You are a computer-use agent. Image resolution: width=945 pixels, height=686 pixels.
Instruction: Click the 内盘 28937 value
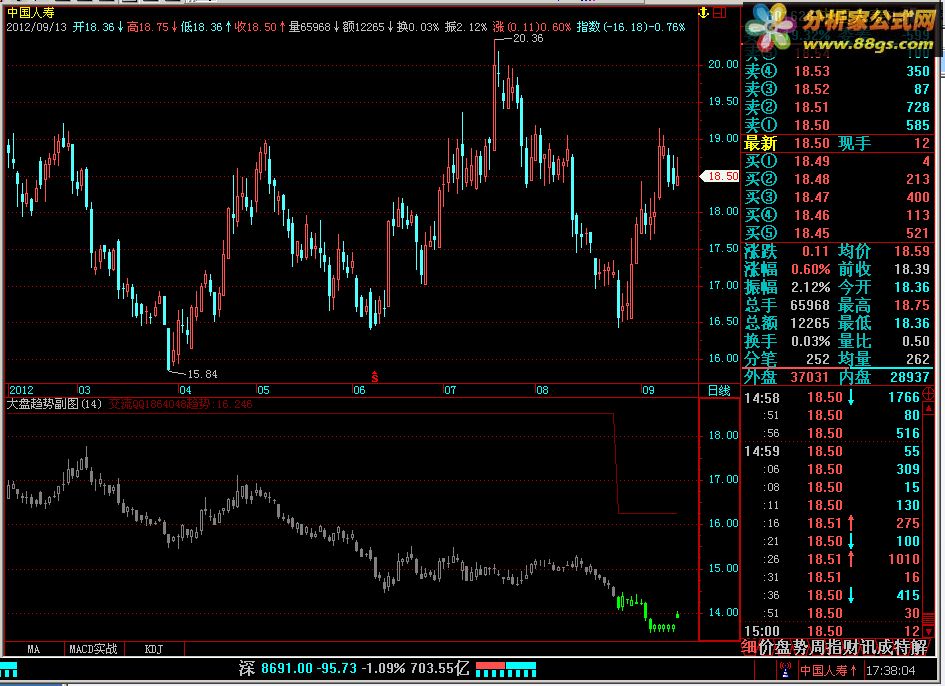coord(910,377)
